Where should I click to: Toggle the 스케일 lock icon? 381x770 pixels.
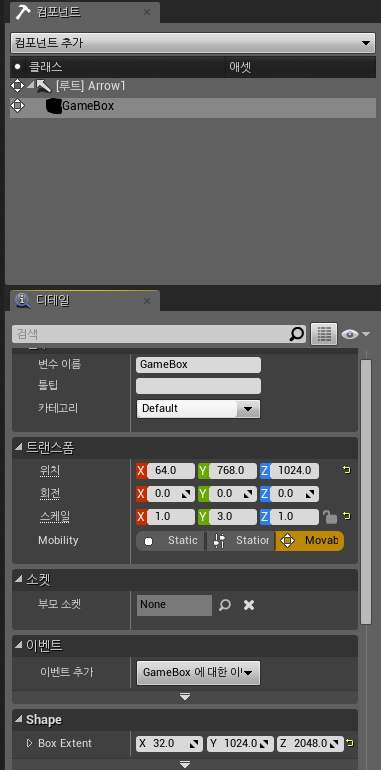point(330,517)
